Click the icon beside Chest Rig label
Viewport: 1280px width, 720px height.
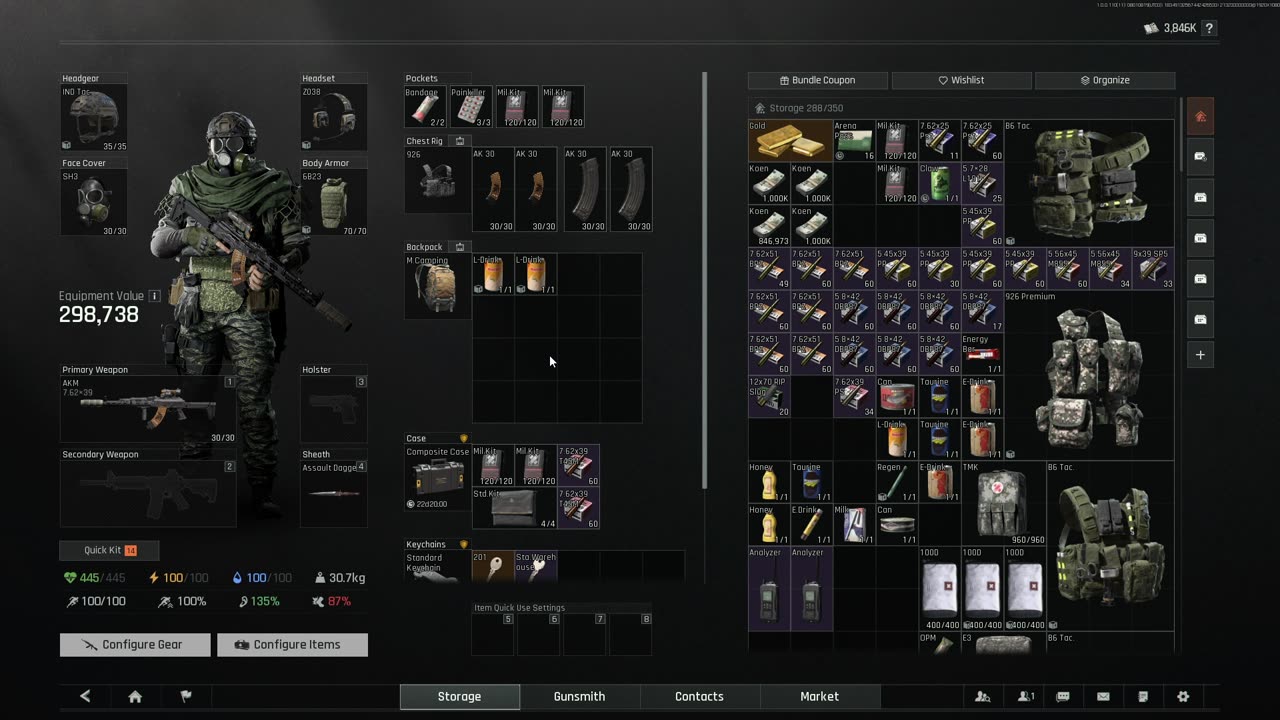pos(460,141)
